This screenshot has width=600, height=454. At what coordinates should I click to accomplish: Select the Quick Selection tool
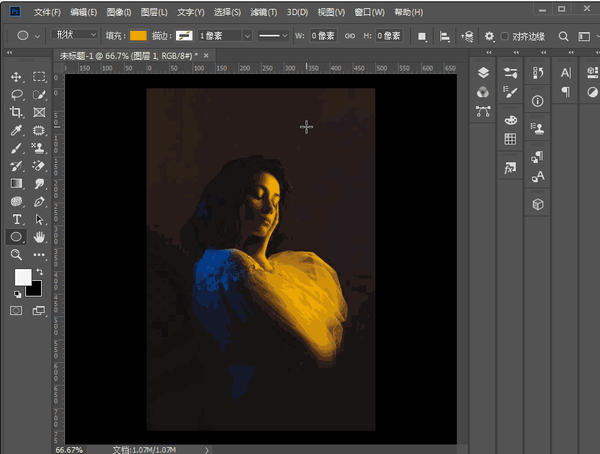pyautogui.click(x=39, y=95)
